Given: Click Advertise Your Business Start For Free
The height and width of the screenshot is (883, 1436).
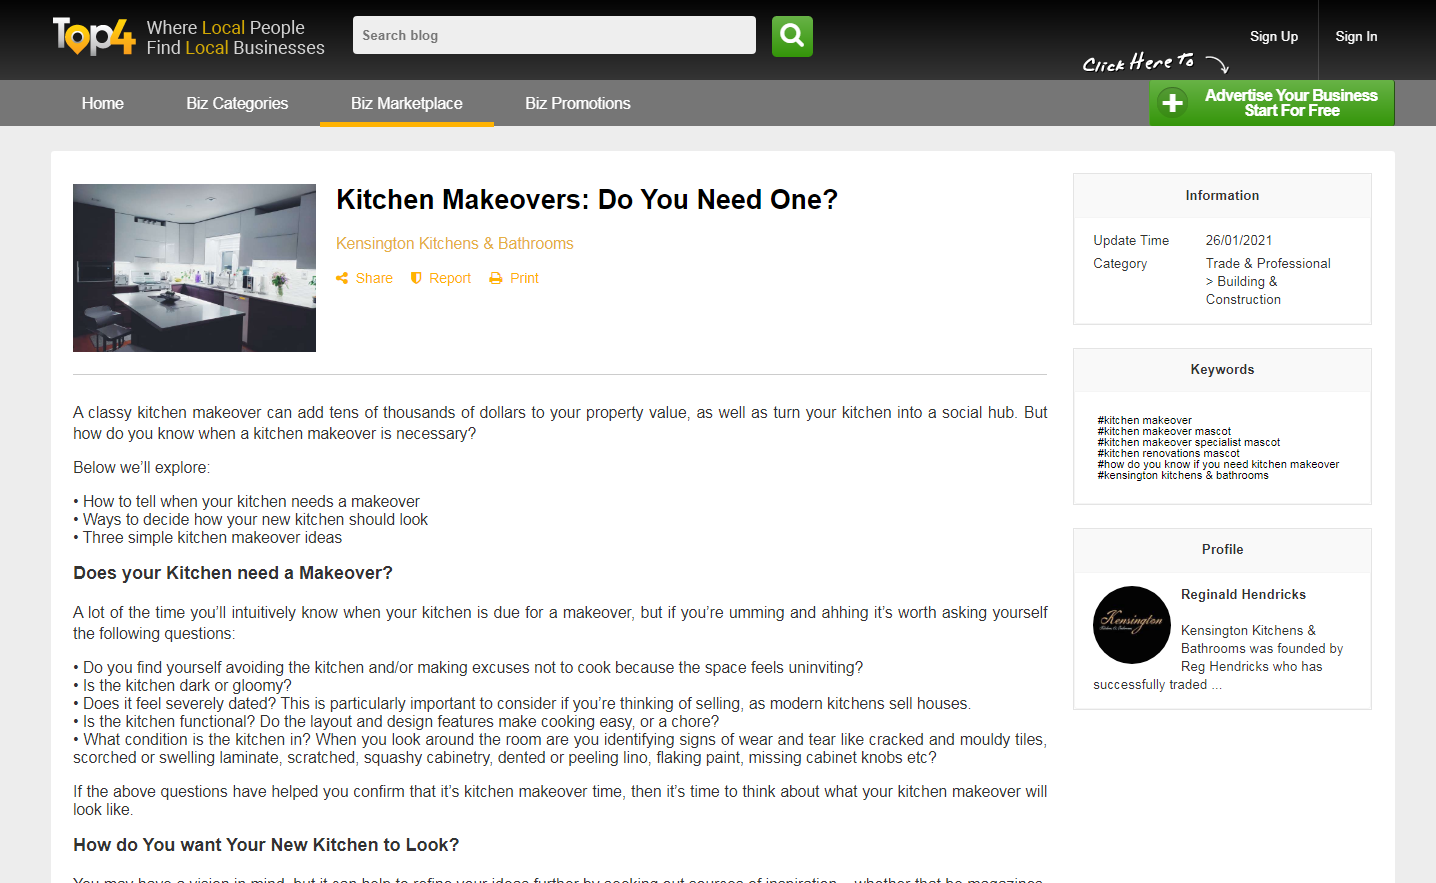Looking at the screenshot, I should tap(1290, 103).
